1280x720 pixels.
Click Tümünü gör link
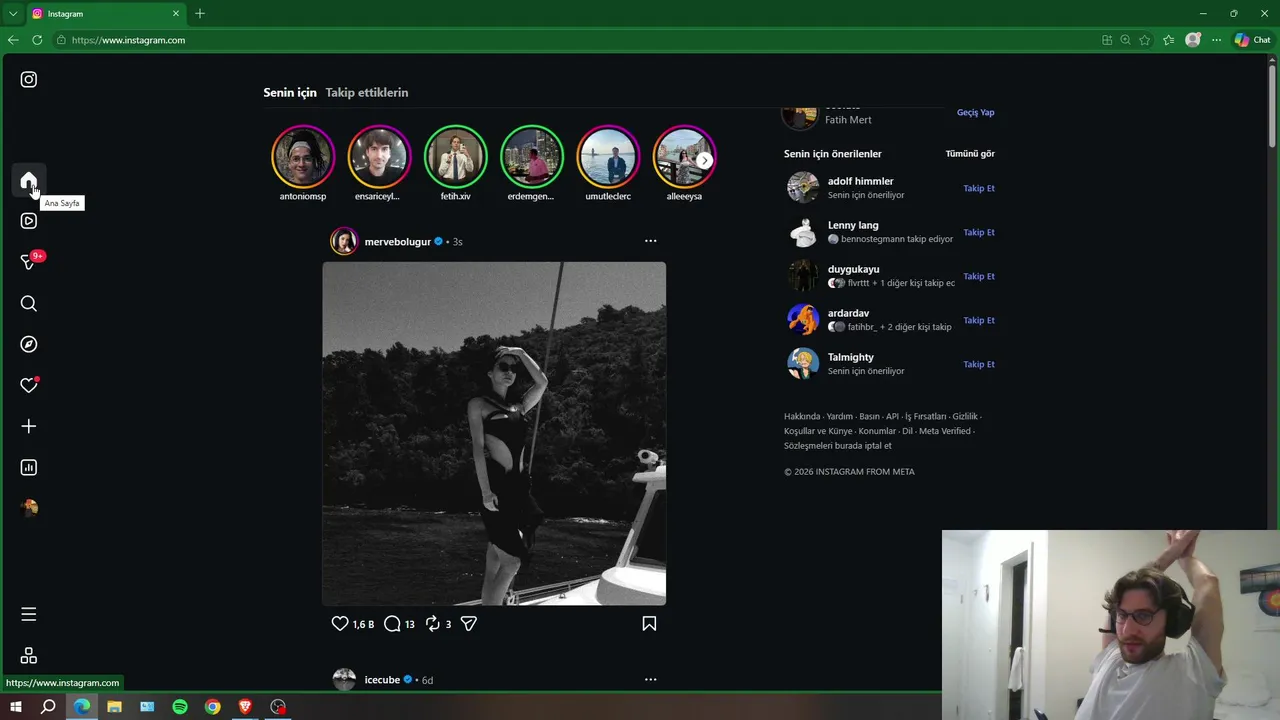tap(970, 154)
